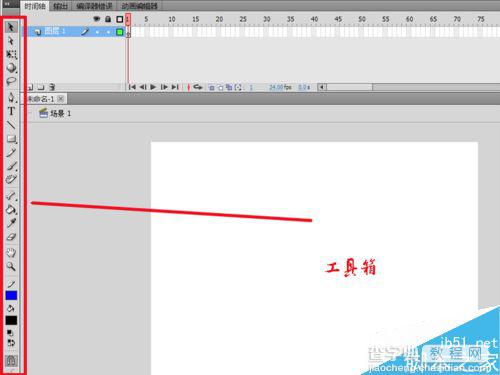The image size is (500, 375).
Task: Open Modify Onion Markers menu
Action: point(238,87)
